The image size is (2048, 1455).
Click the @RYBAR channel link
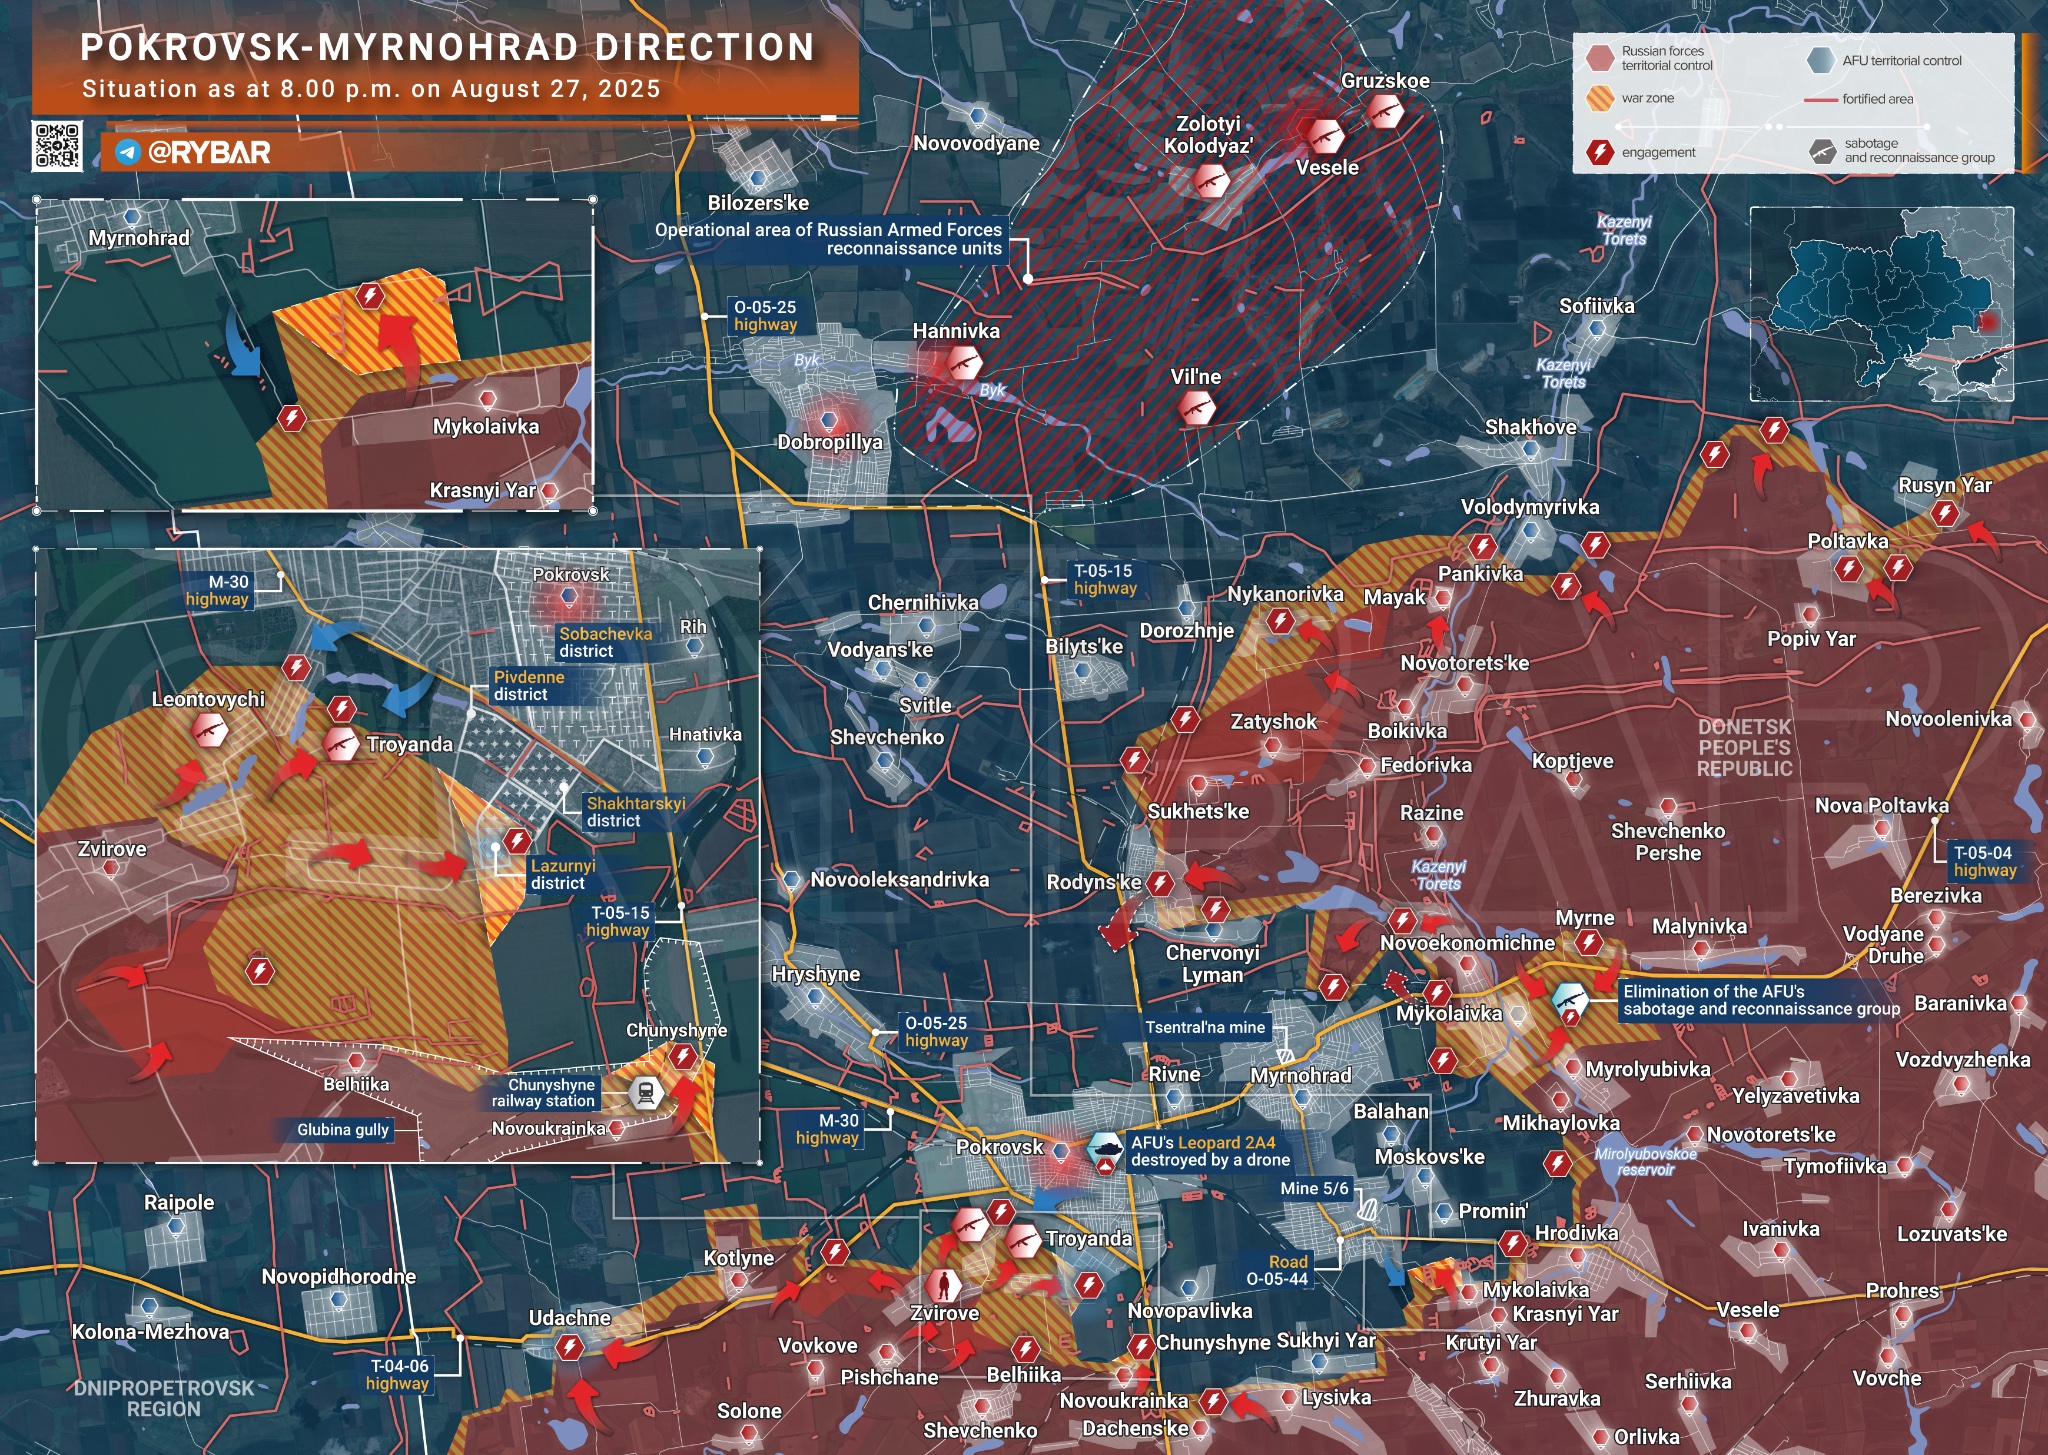coord(209,152)
